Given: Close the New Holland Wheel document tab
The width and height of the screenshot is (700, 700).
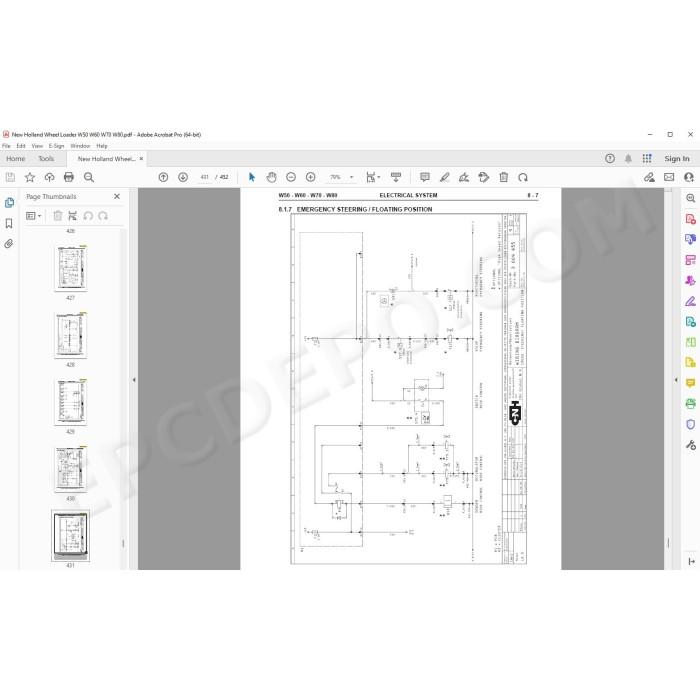Looking at the screenshot, I should [141, 158].
